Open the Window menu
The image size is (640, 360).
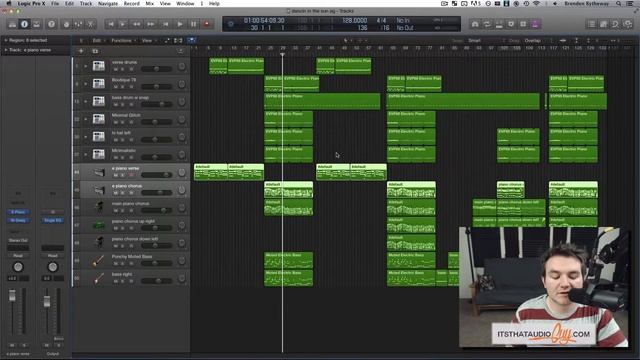(x=185, y=3)
